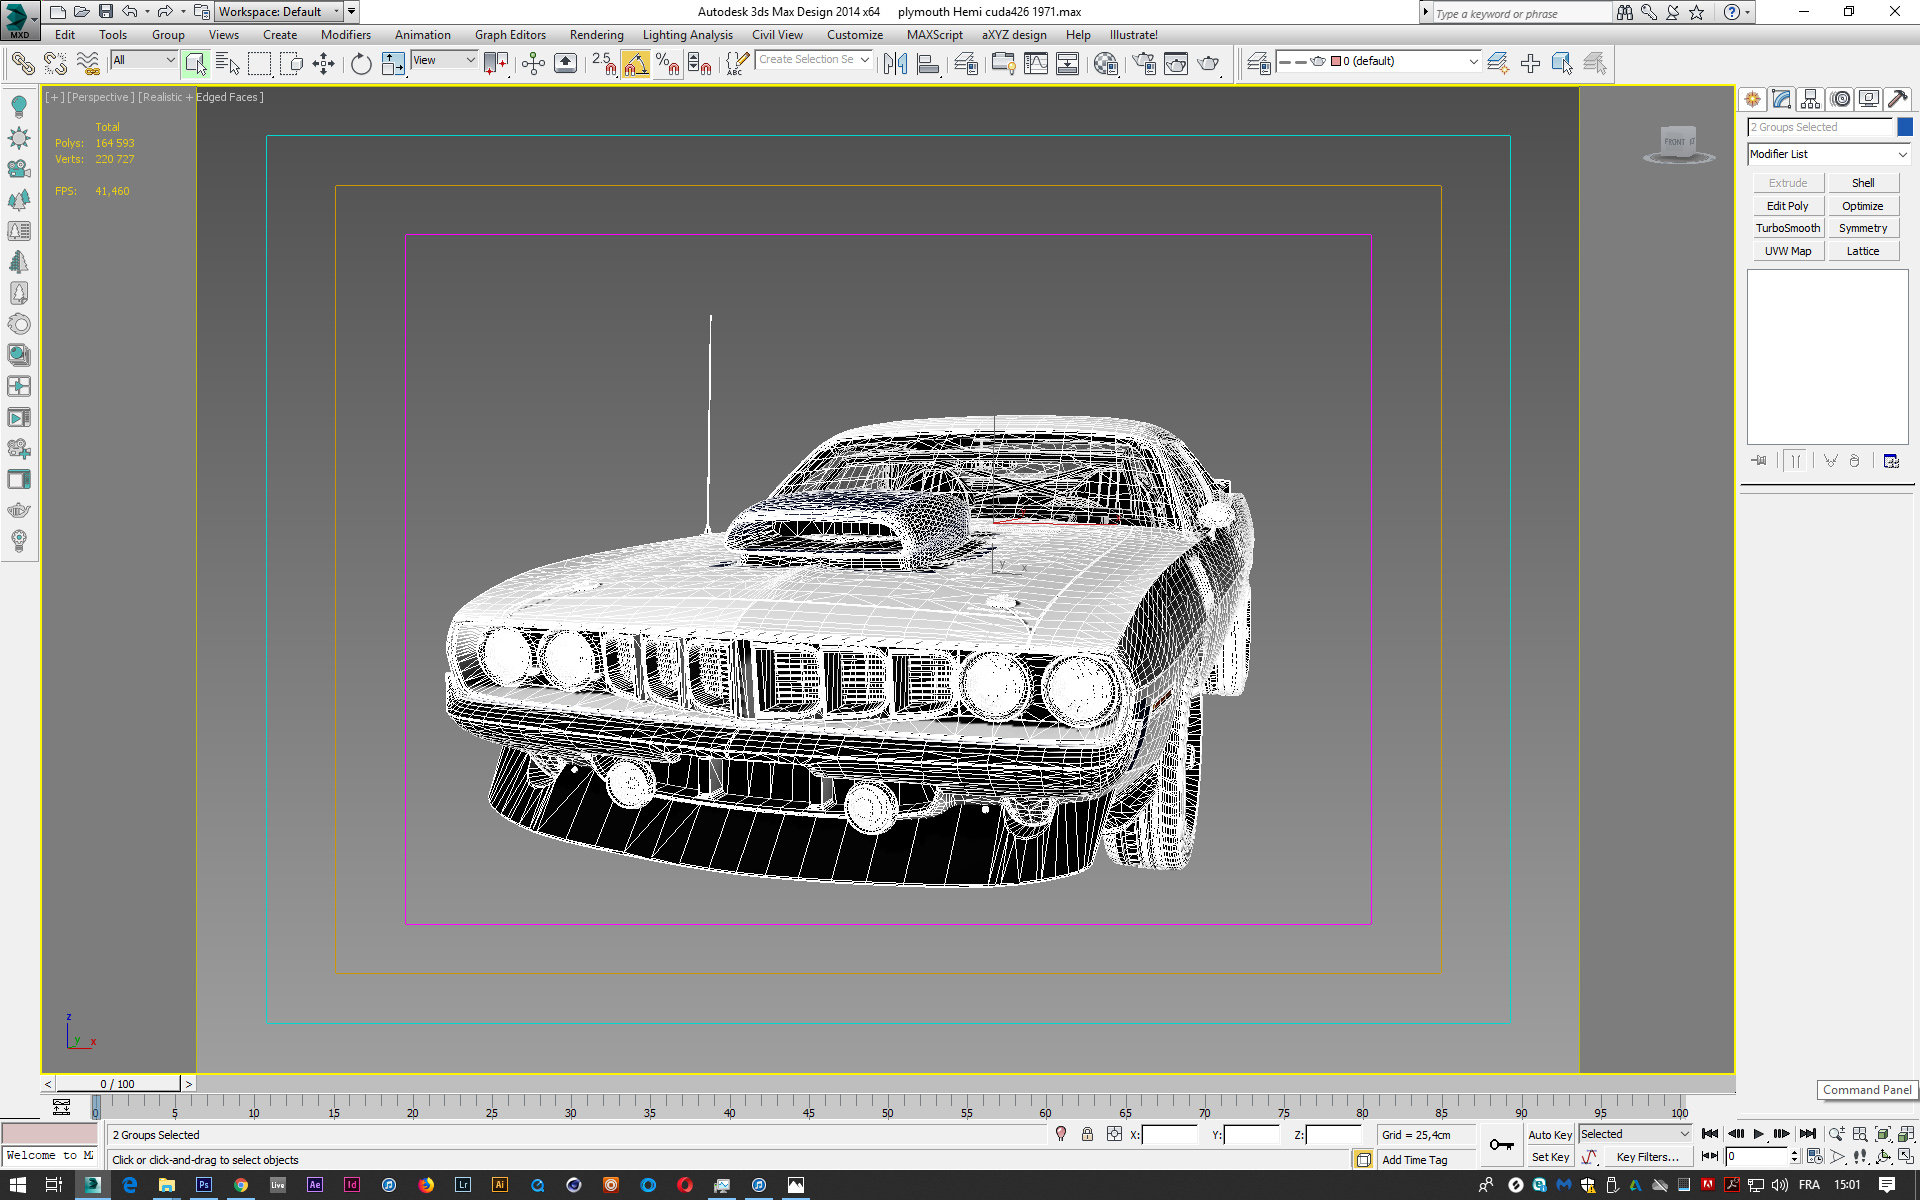Switch to the Utilities panel hammer tab

1898,99
